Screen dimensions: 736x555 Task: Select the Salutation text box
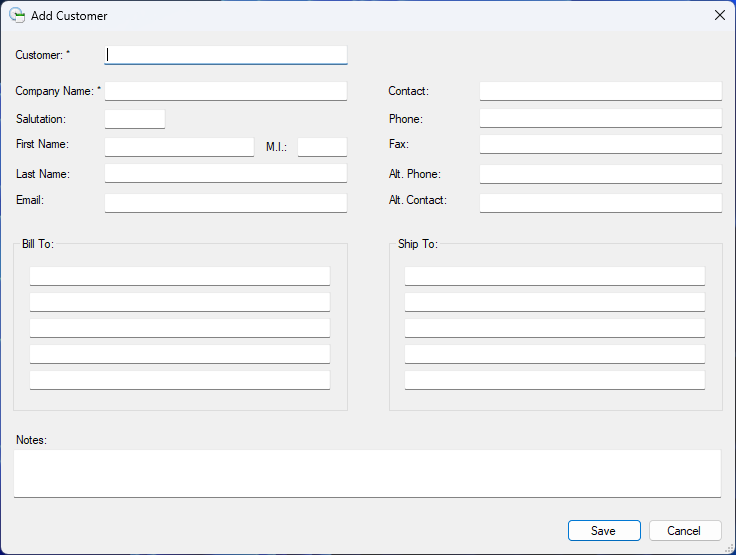(x=135, y=119)
